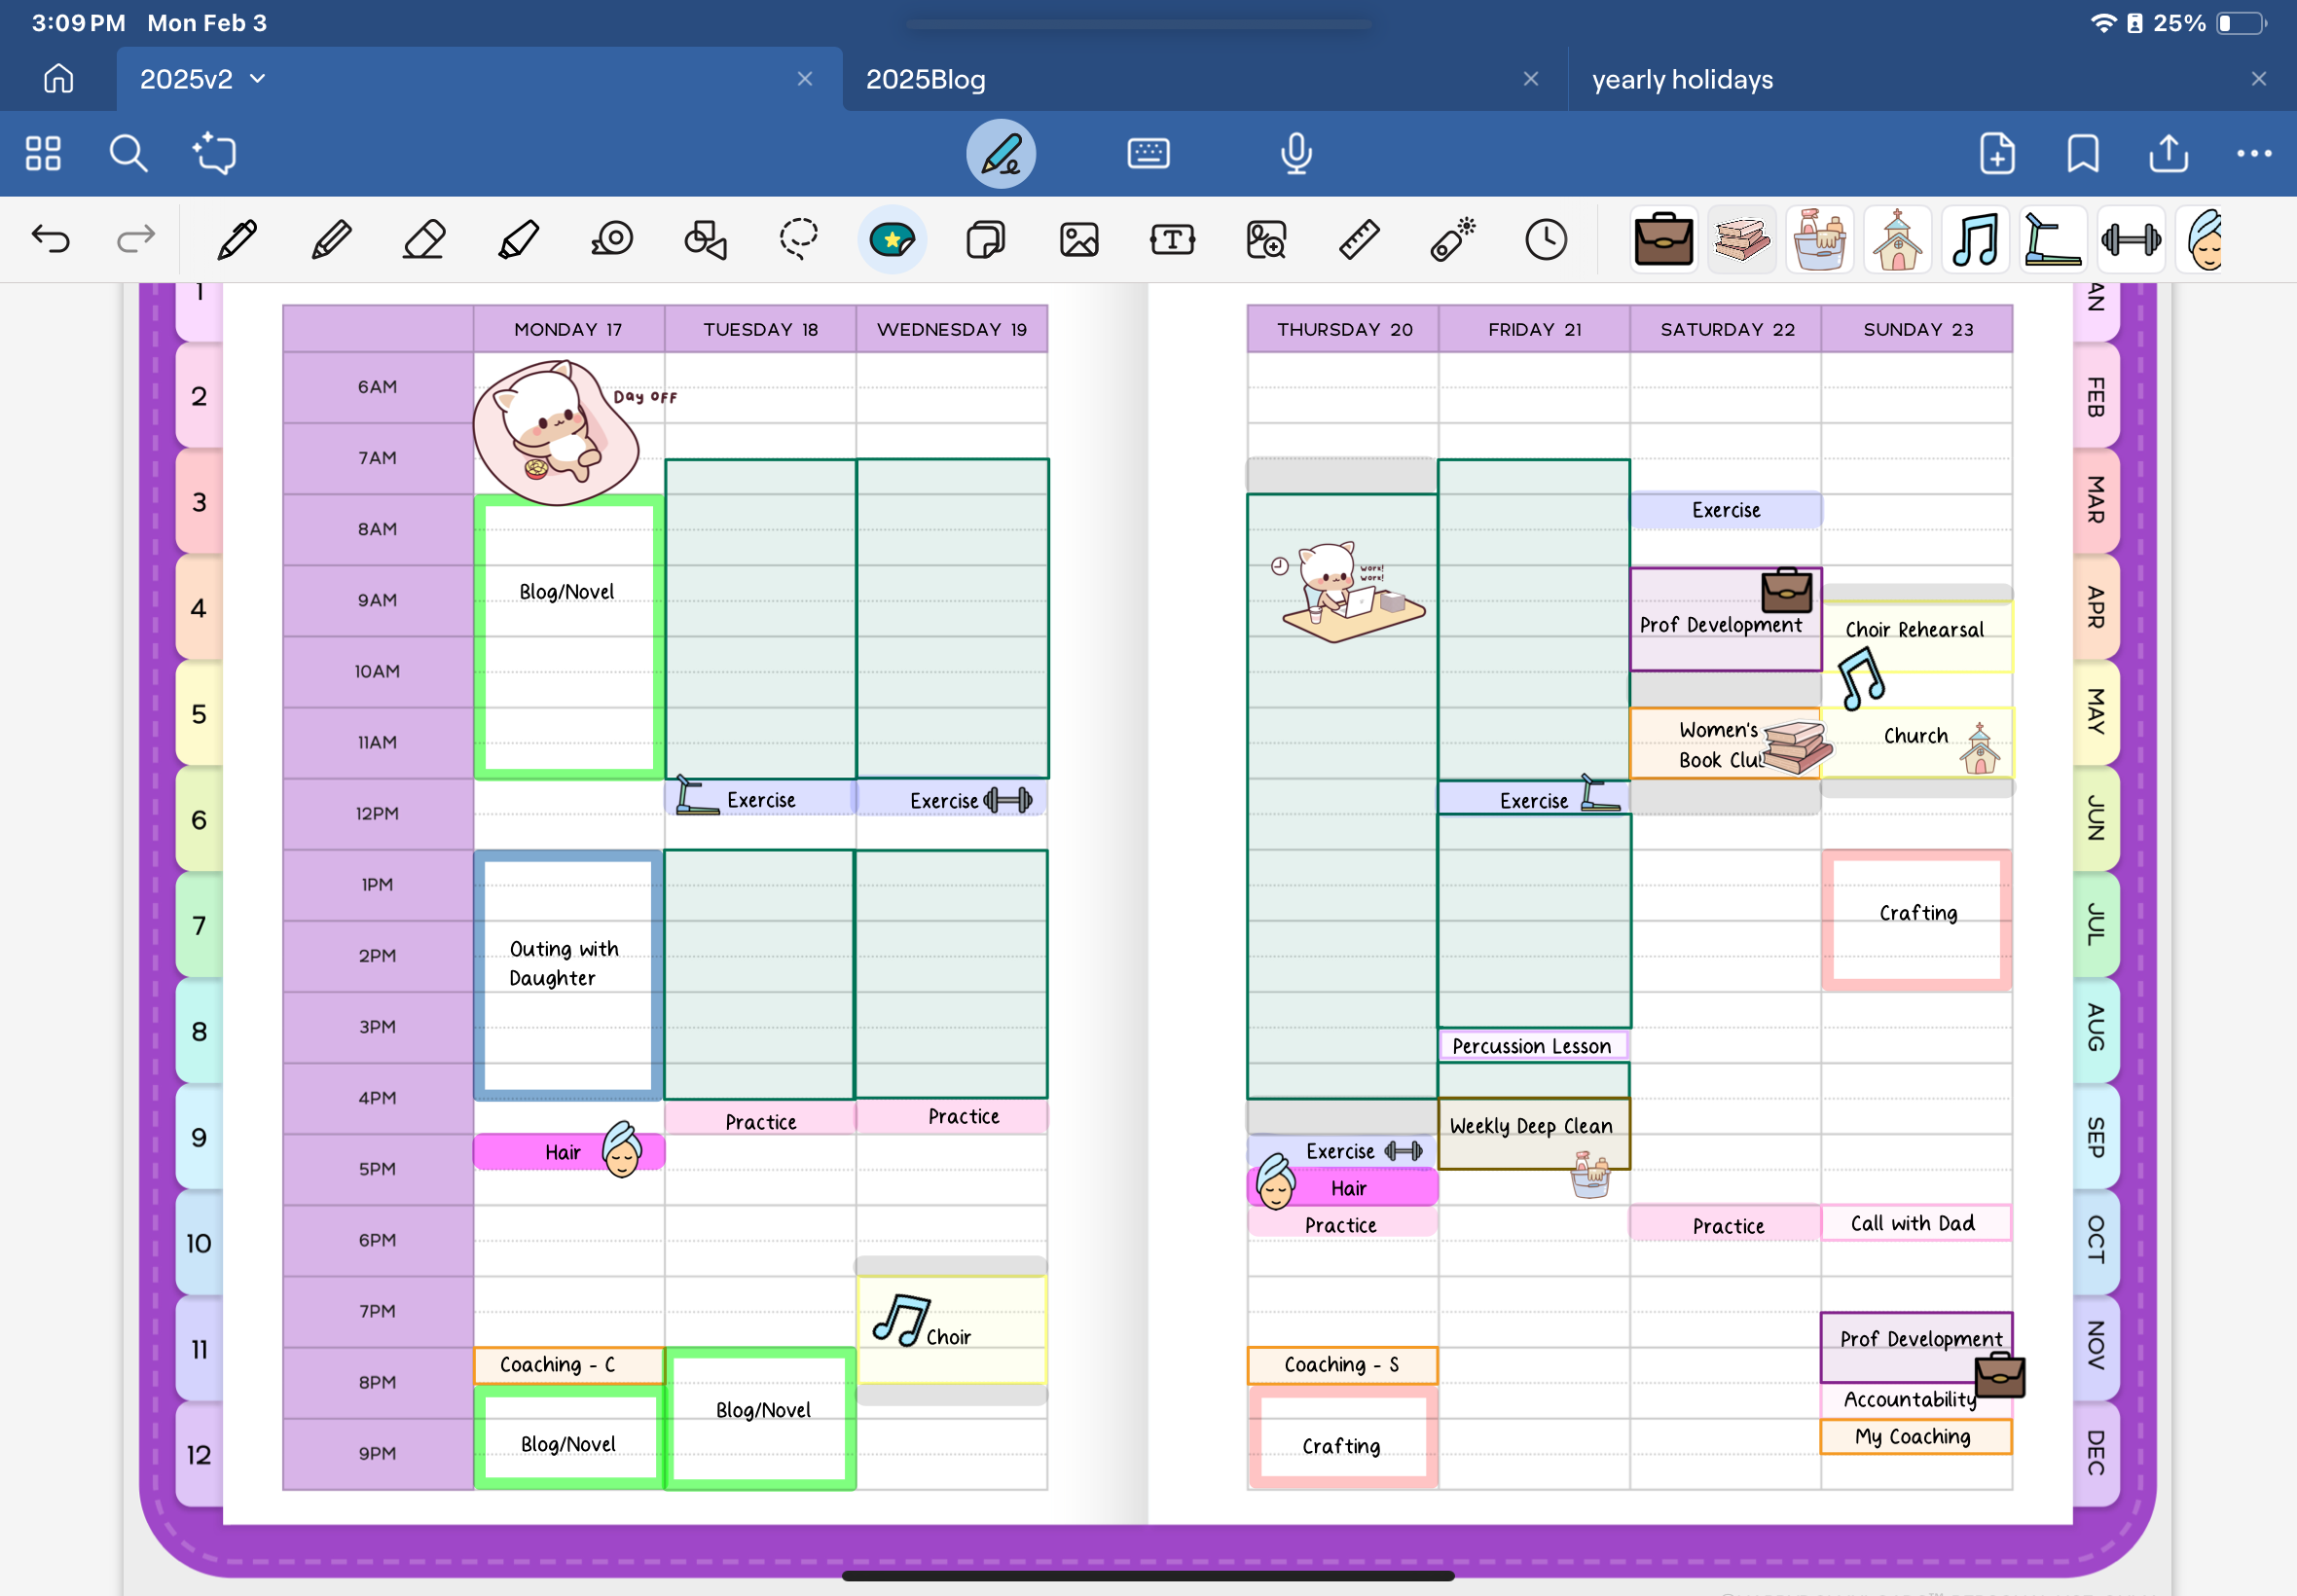Choose the music note sticker
Viewport: 2297px width, 1596px height.
pos(1975,241)
